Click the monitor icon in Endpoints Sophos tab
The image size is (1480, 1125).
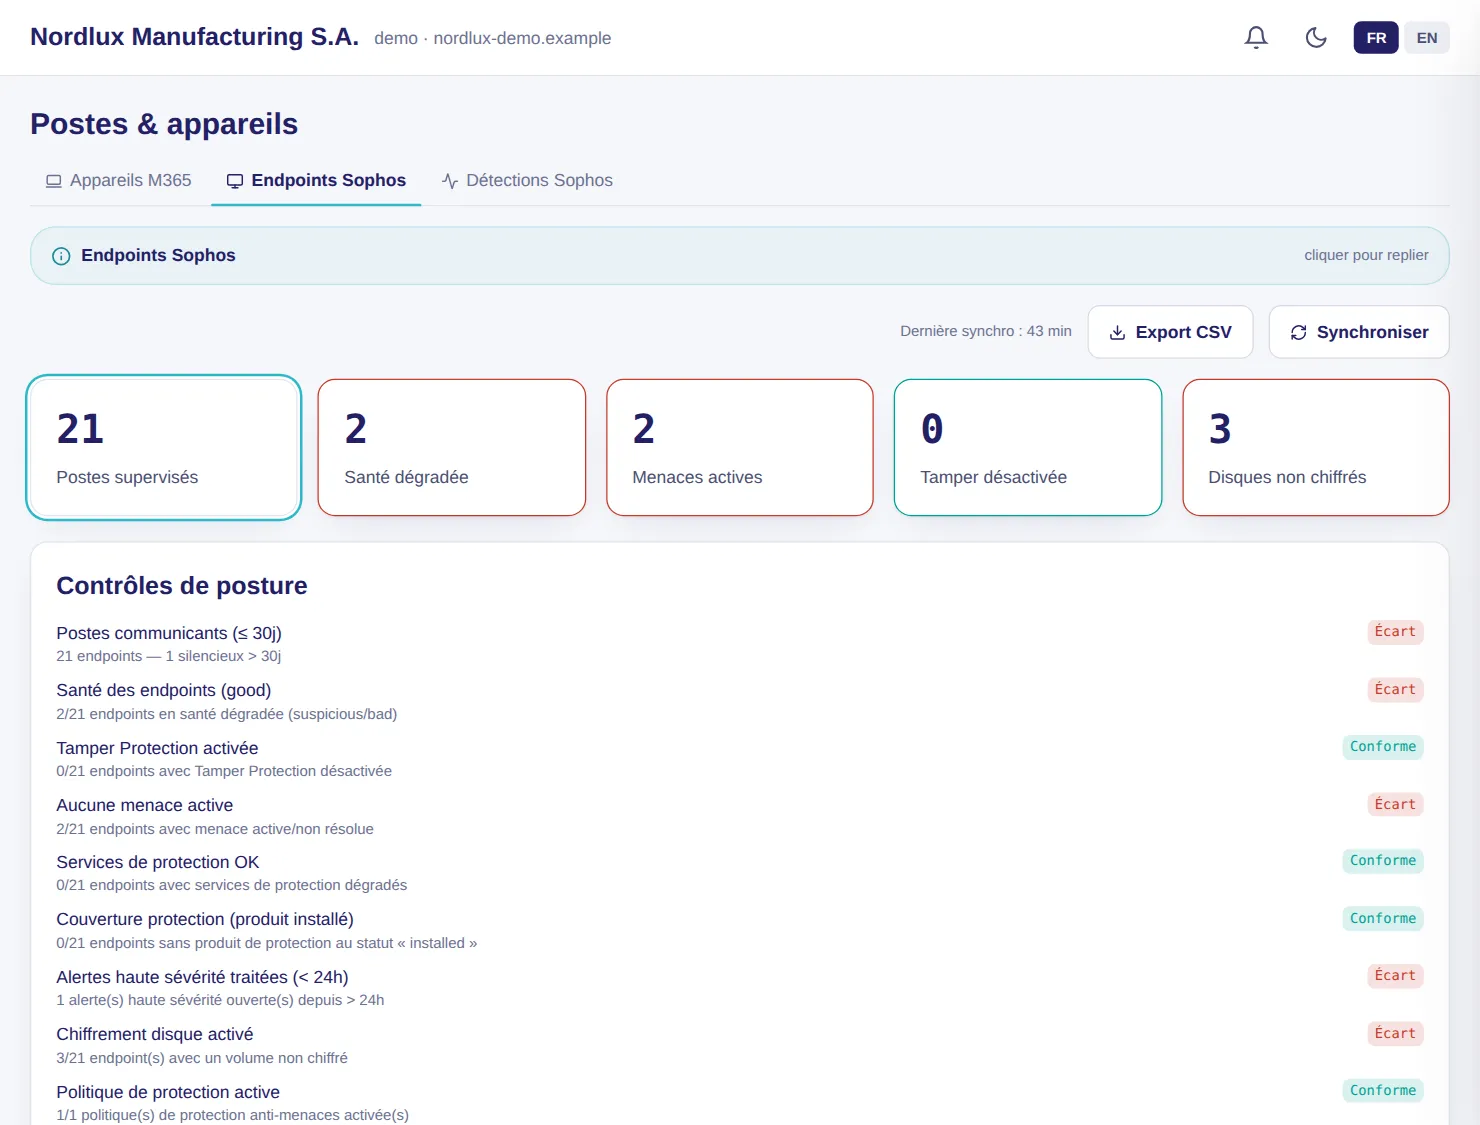point(235,181)
